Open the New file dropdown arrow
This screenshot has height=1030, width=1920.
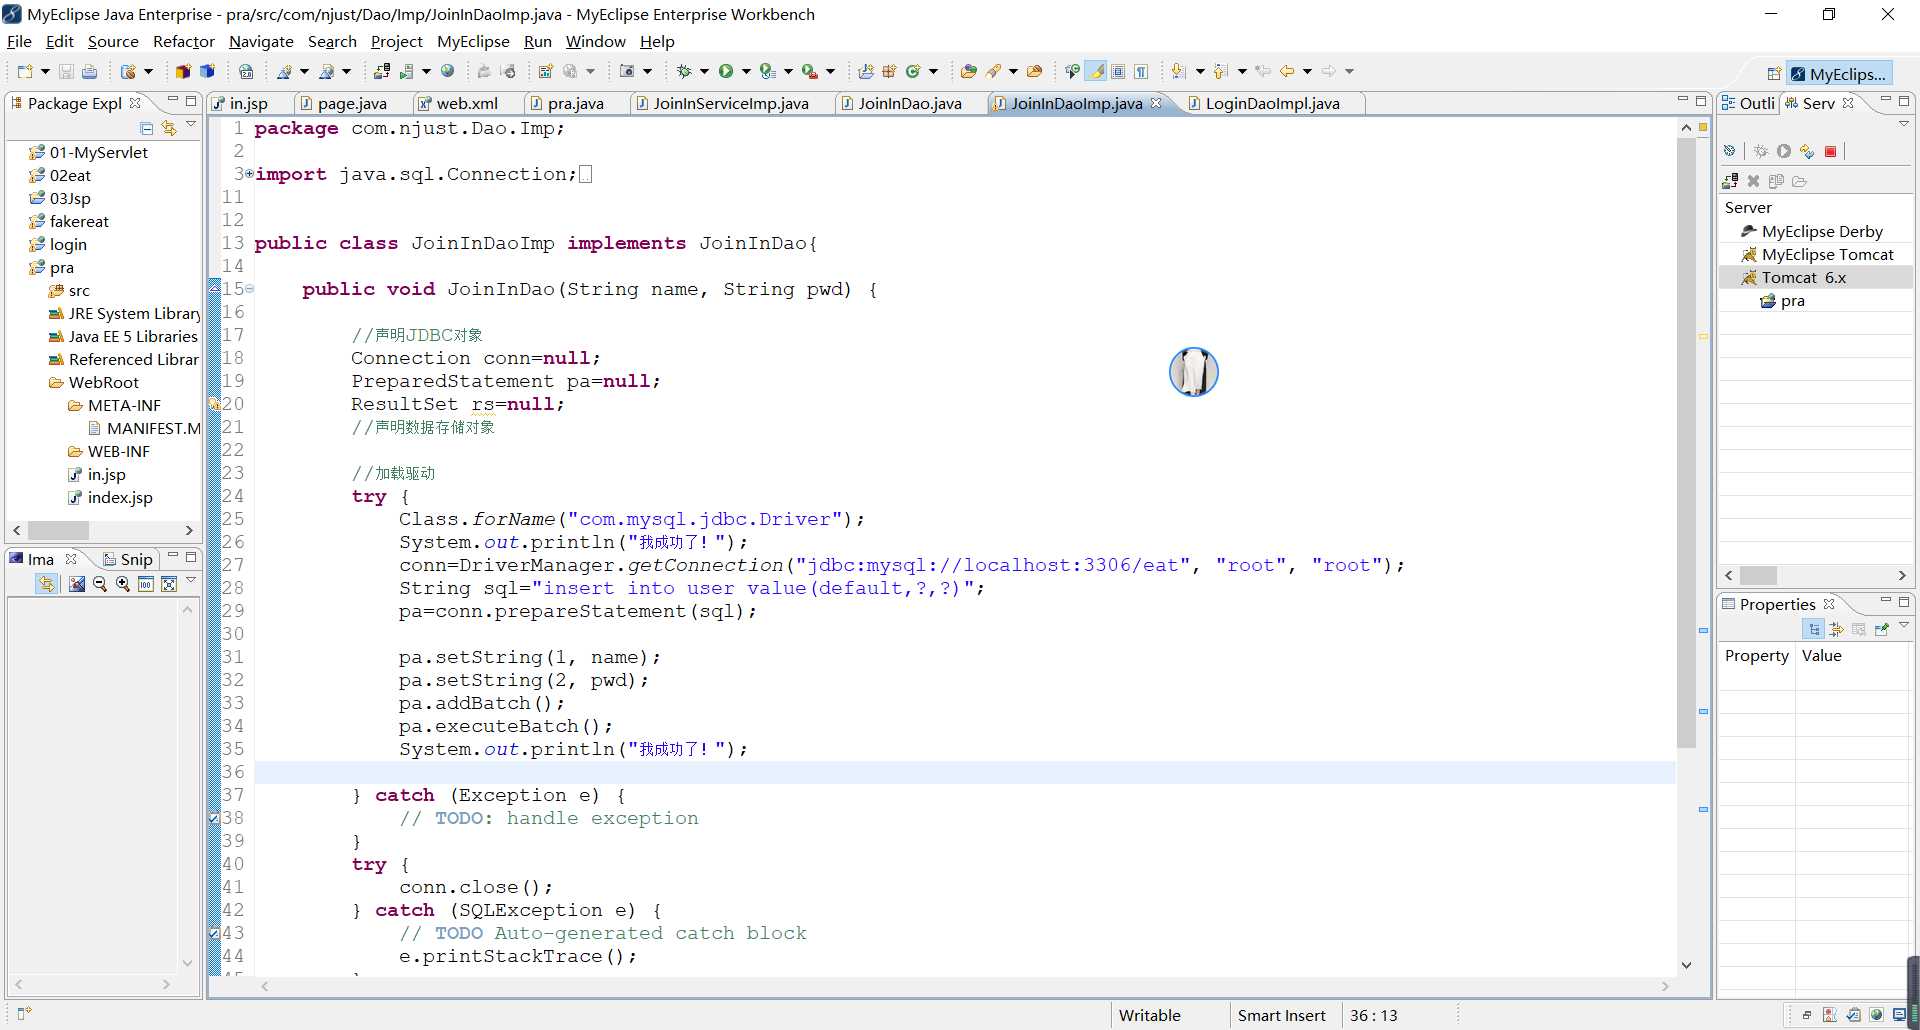(x=45, y=71)
